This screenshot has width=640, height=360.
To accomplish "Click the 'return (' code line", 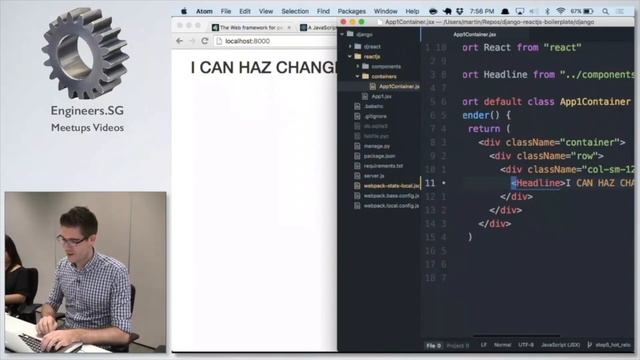I will tap(489, 129).
